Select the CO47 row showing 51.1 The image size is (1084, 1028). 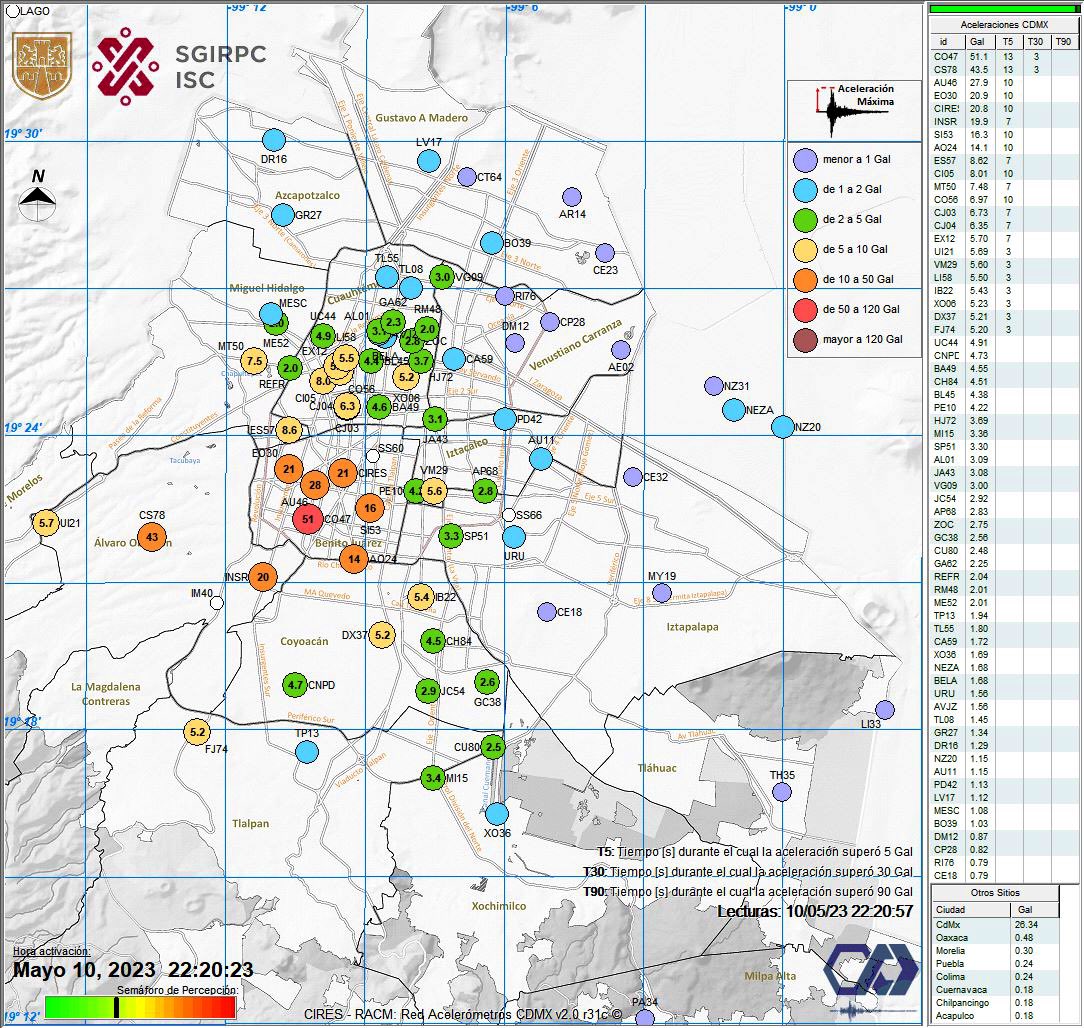(1003, 57)
